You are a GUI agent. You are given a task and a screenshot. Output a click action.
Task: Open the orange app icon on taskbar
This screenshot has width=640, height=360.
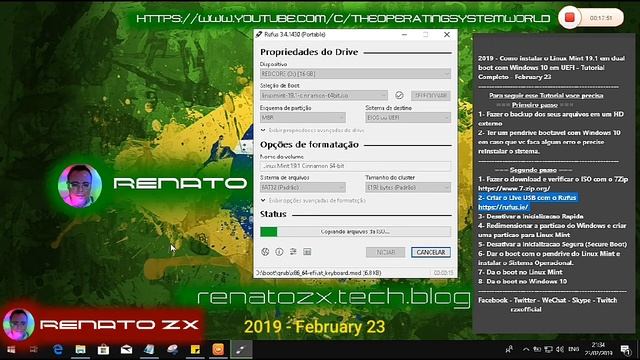click(x=218, y=349)
